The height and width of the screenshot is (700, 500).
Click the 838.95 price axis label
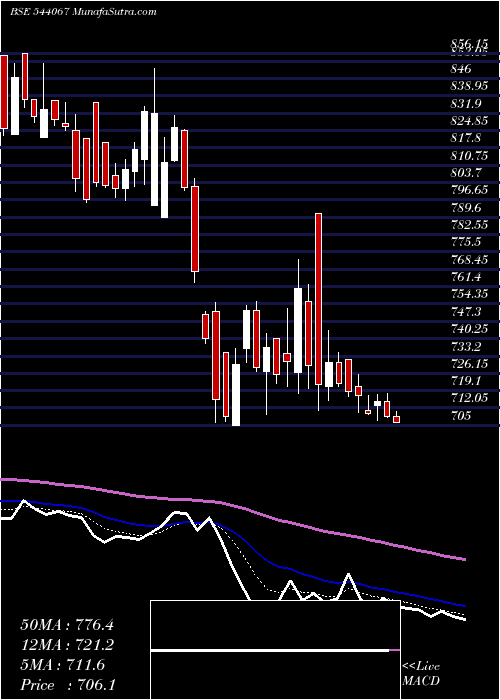coord(469,86)
